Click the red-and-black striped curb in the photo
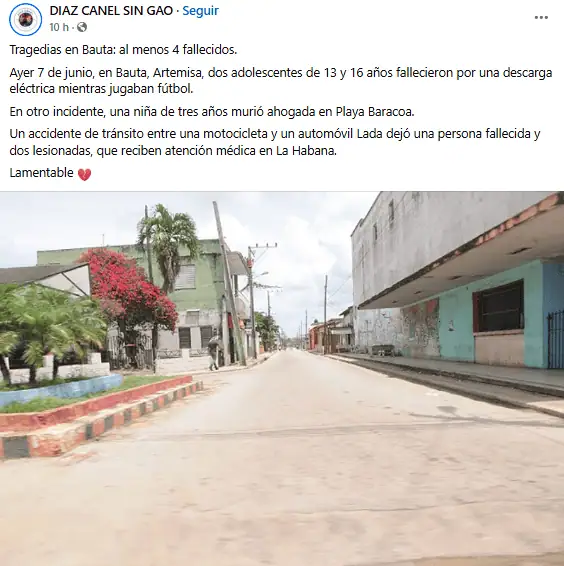Image resolution: width=564 pixels, height=566 pixels. [101, 419]
